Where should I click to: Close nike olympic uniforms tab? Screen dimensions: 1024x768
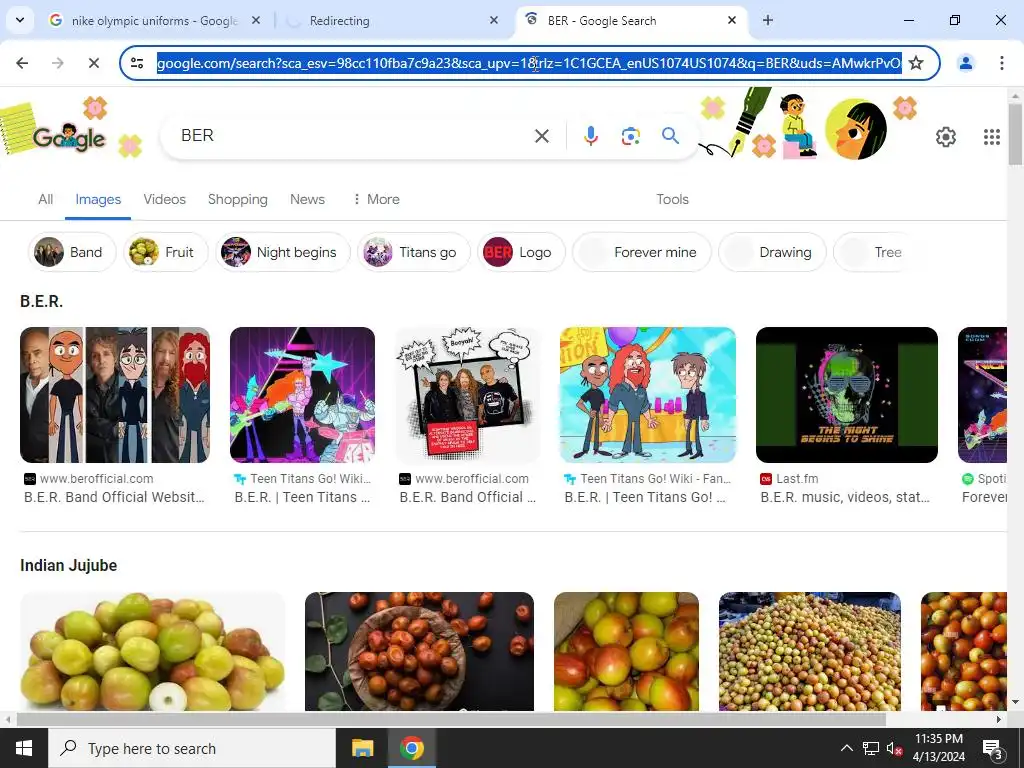[256, 20]
